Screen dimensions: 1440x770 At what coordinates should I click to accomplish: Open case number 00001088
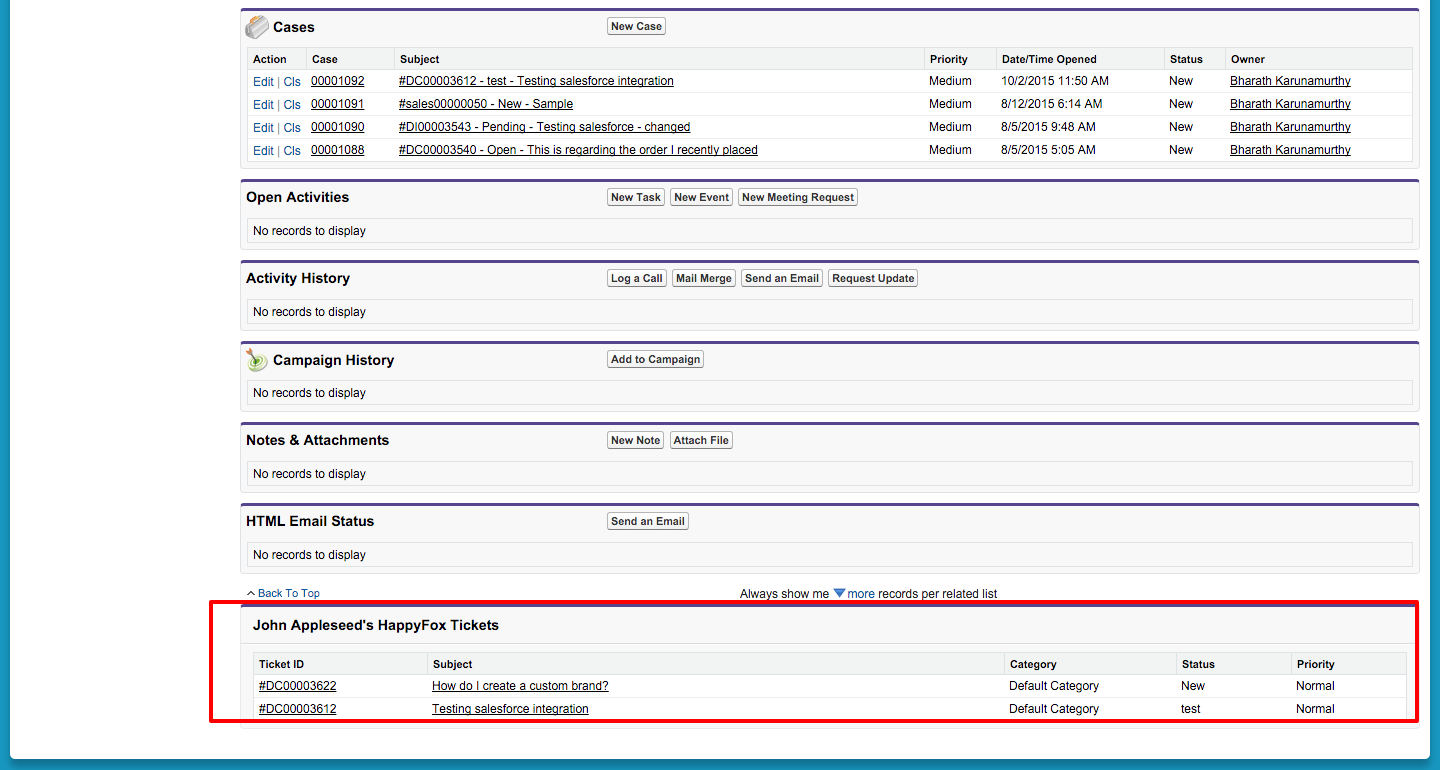click(x=338, y=150)
